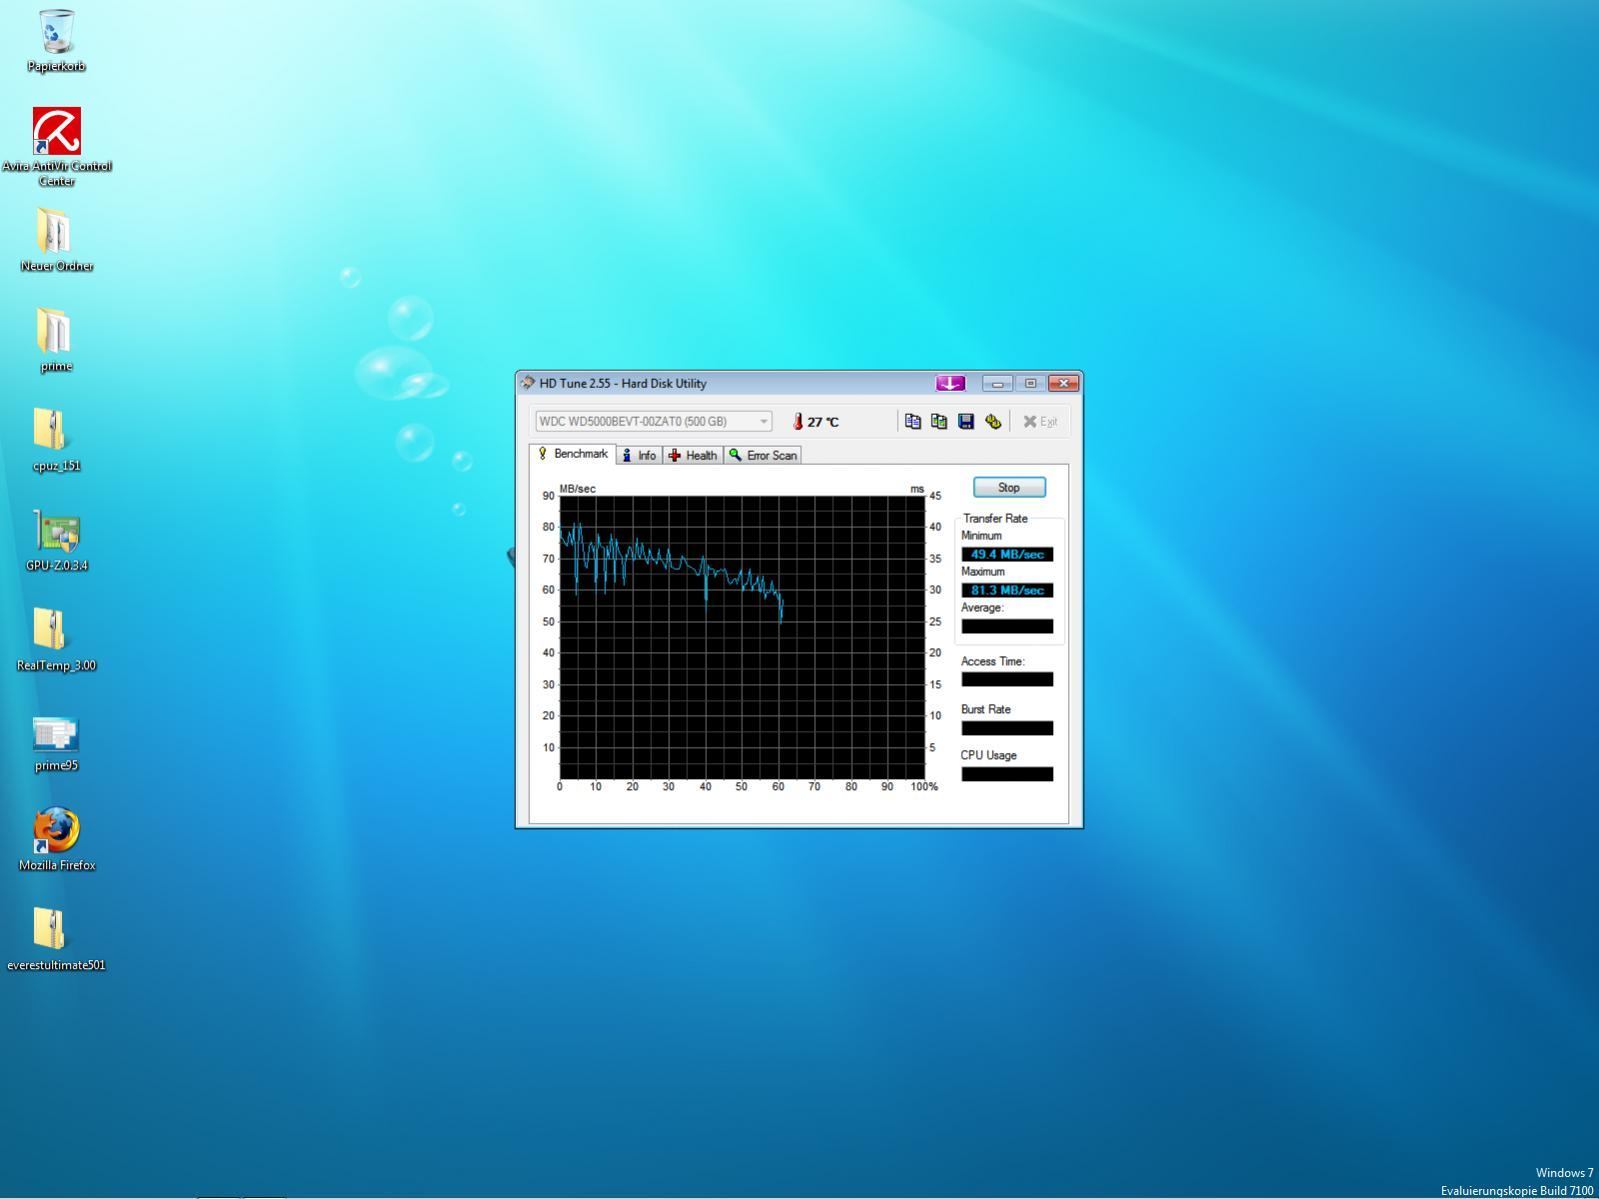Click the Access Time result field
Screen dimensions: 1599x1199
[x=1007, y=679]
